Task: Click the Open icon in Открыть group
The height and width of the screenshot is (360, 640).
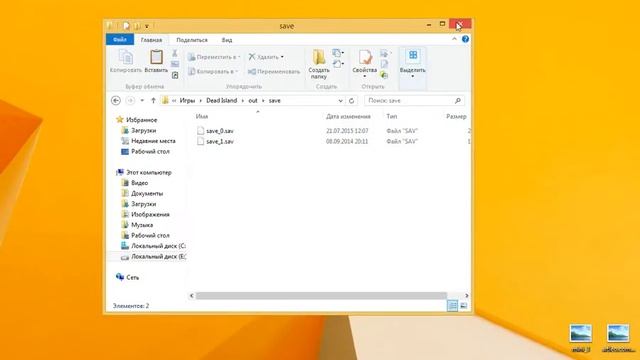Action: click(x=384, y=53)
